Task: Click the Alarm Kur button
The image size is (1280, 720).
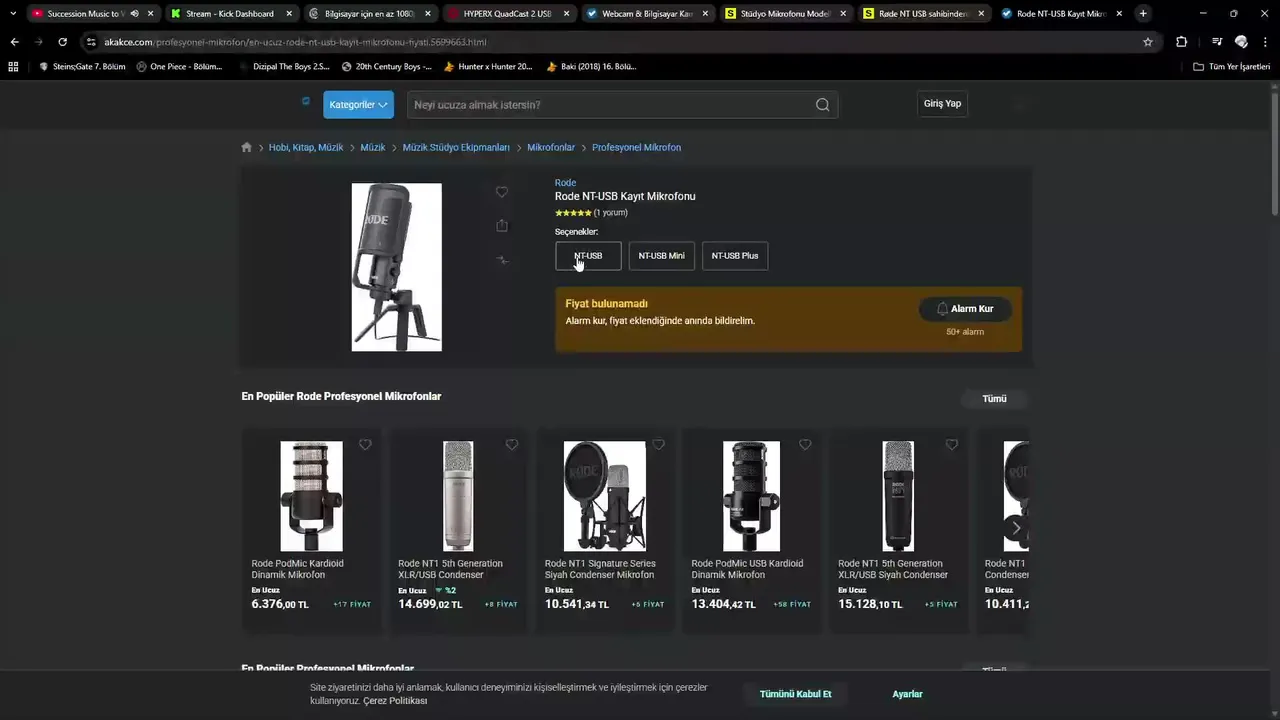Action: click(x=965, y=309)
